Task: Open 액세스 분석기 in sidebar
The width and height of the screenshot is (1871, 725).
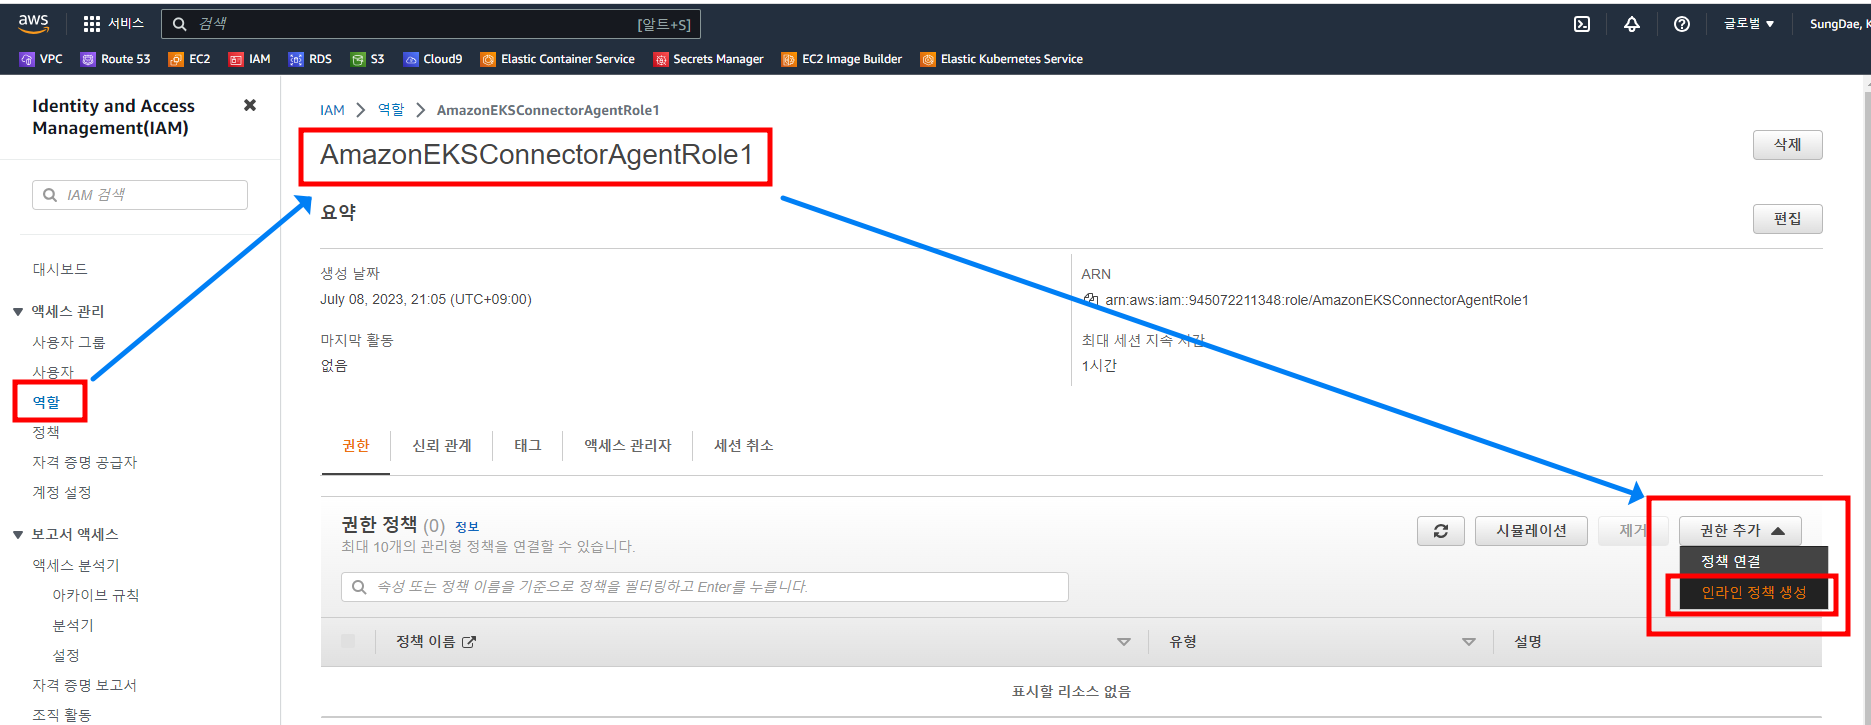Action: click(76, 565)
